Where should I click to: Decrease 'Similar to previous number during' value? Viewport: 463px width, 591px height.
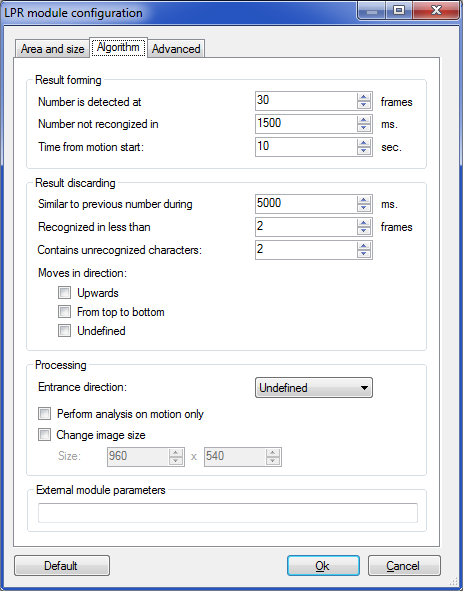click(x=363, y=208)
